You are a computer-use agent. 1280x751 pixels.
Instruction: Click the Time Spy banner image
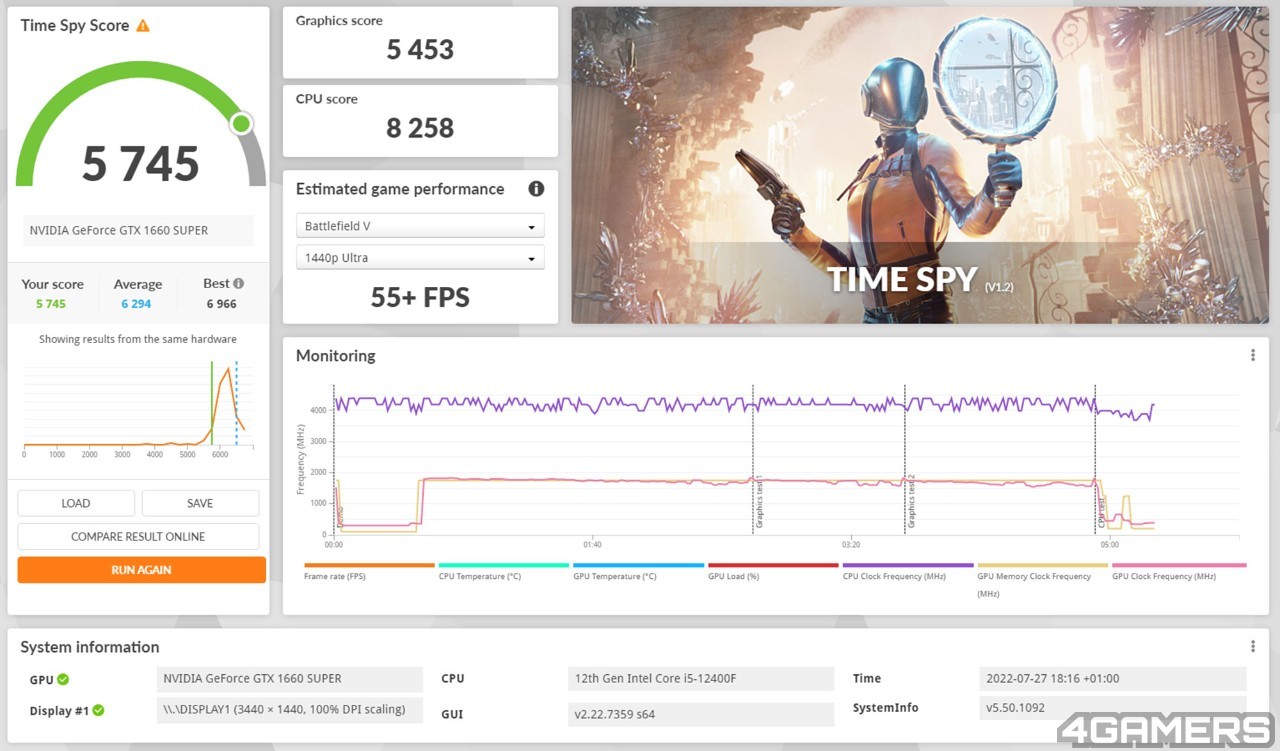pyautogui.click(x=920, y=166)
